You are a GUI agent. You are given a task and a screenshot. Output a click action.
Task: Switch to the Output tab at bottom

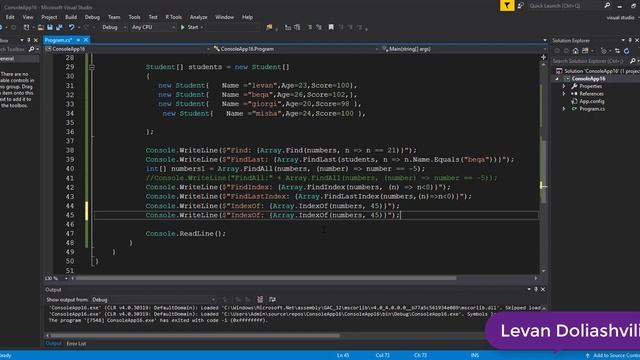53,344
